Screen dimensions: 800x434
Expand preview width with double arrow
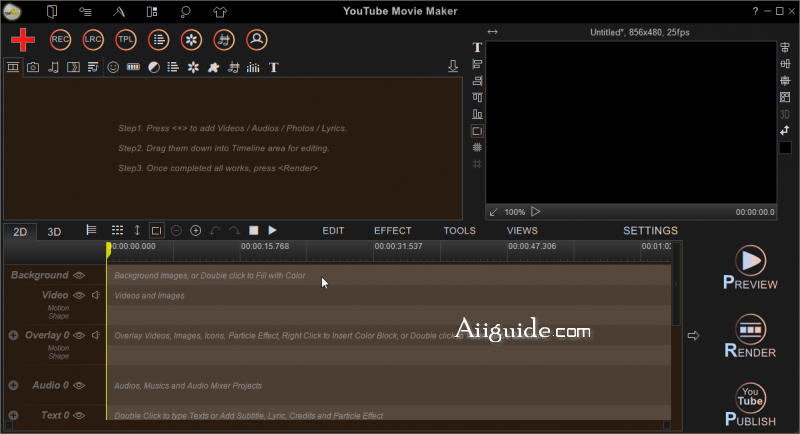[x=492, y=32]
